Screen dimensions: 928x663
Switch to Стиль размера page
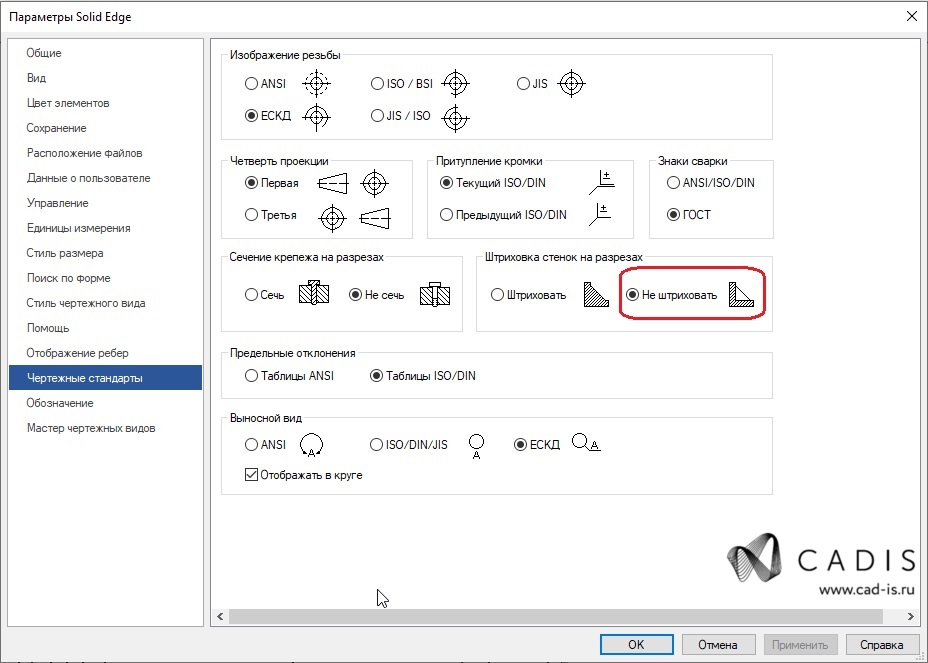(x=105, y=253)
